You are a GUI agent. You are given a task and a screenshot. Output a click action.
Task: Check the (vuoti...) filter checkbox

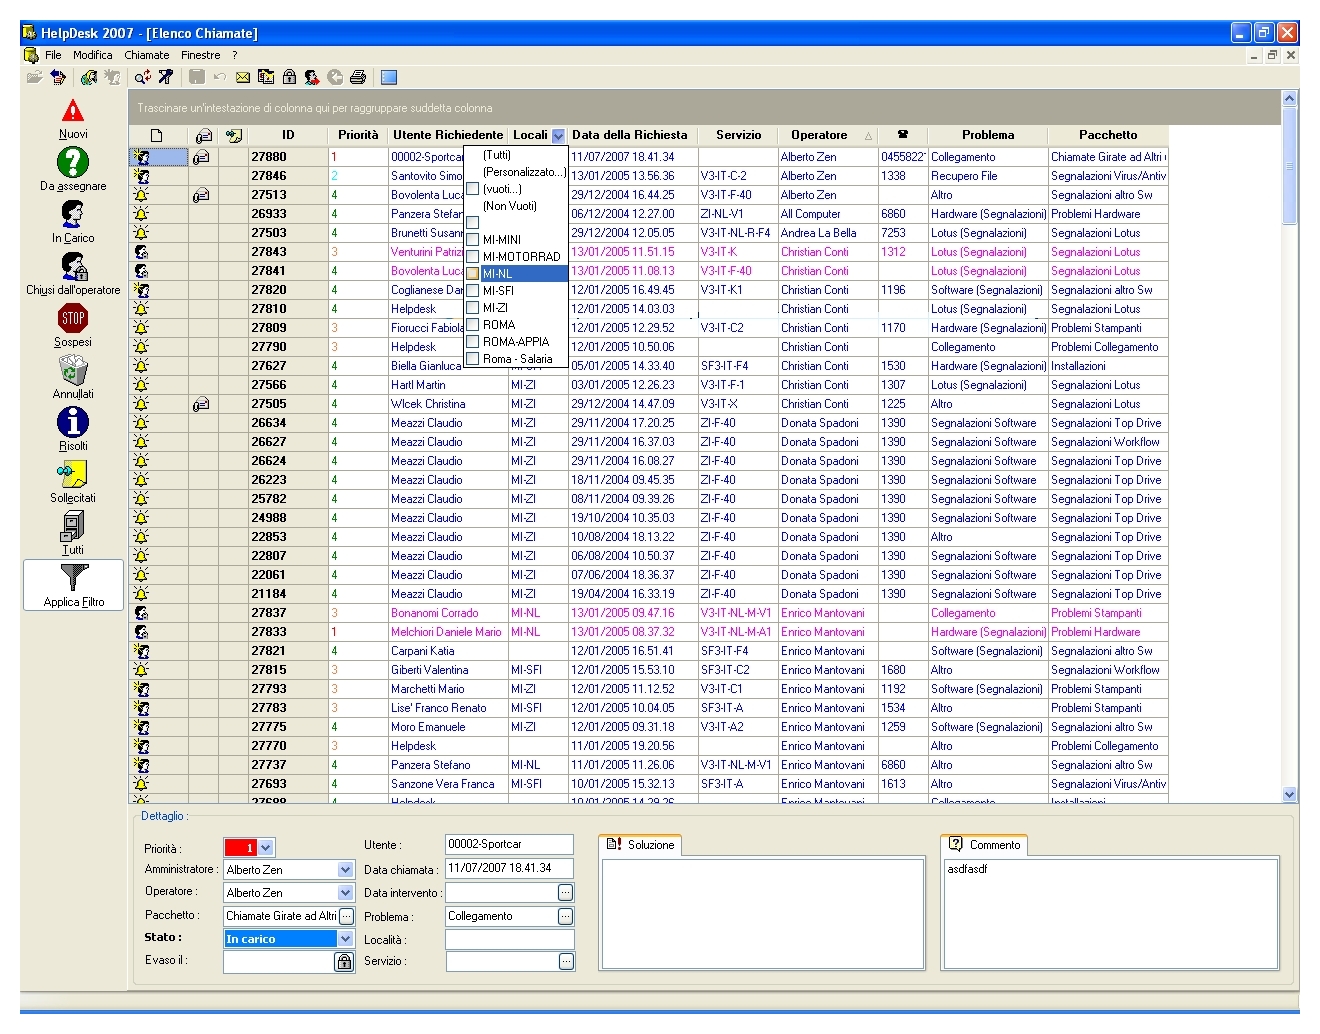473,189
